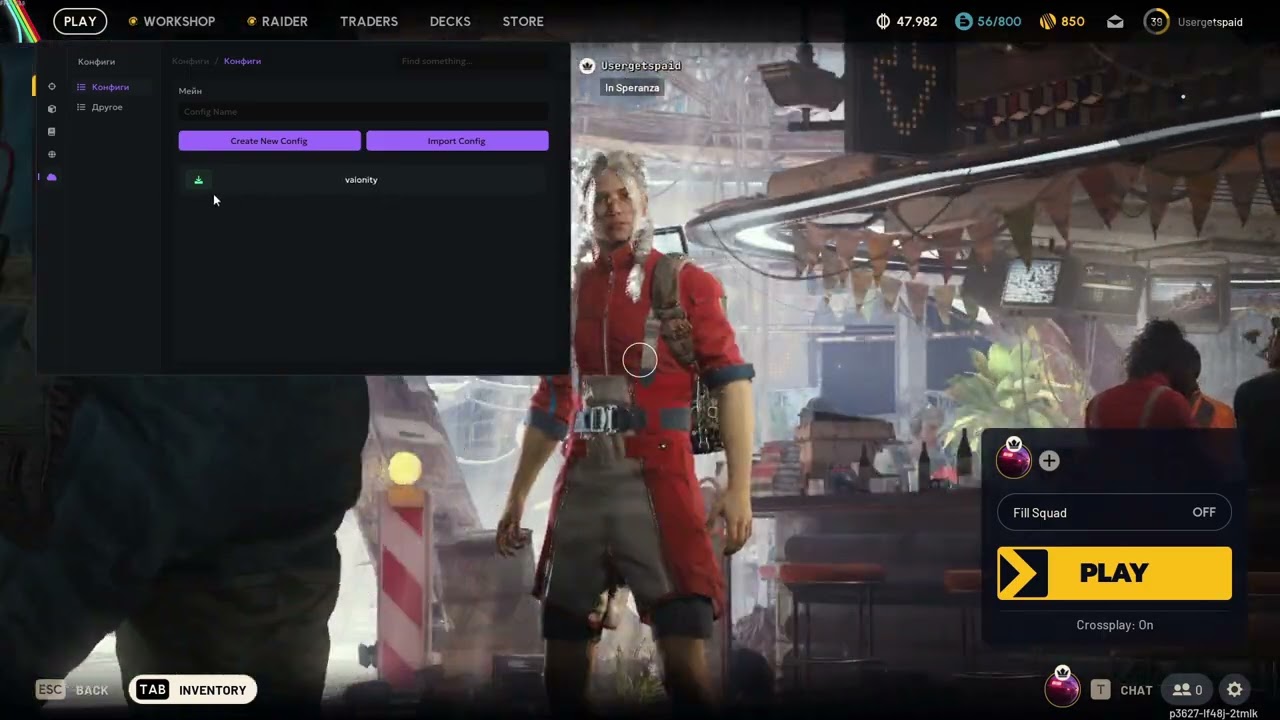
Task: Open the globe section in overlay sidebar
Action: pos(52,154)
